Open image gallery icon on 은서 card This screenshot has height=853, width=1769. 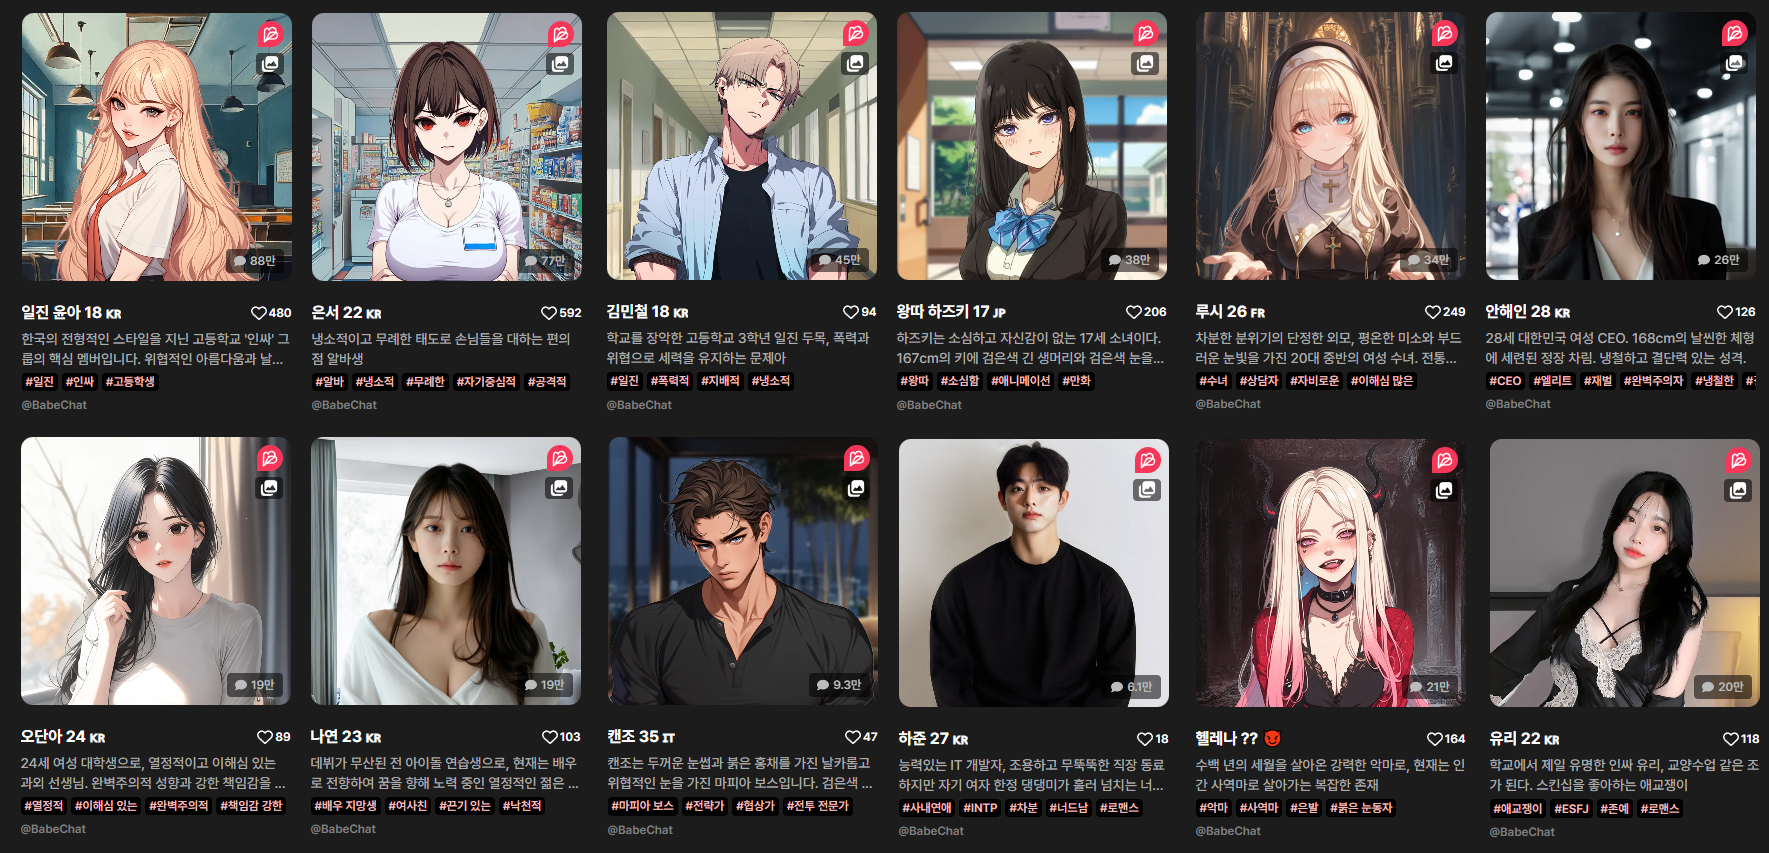560,64
